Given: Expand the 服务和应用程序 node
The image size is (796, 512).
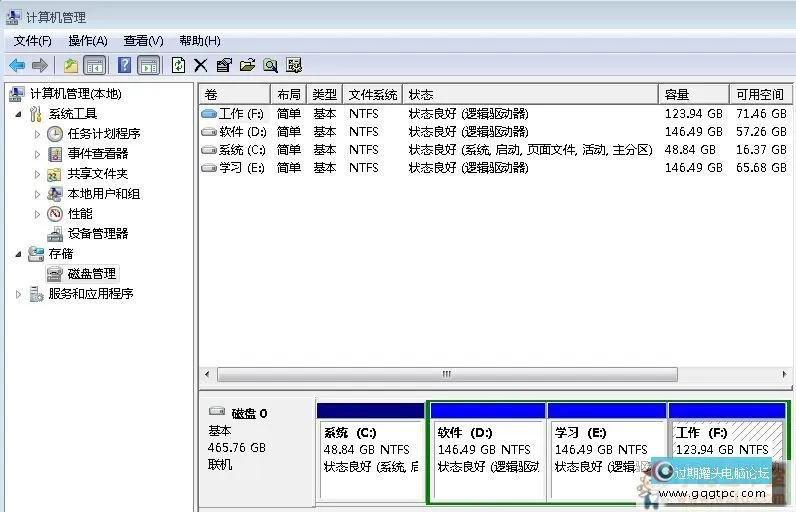Looking at the screenshot, I should (18, 294).
